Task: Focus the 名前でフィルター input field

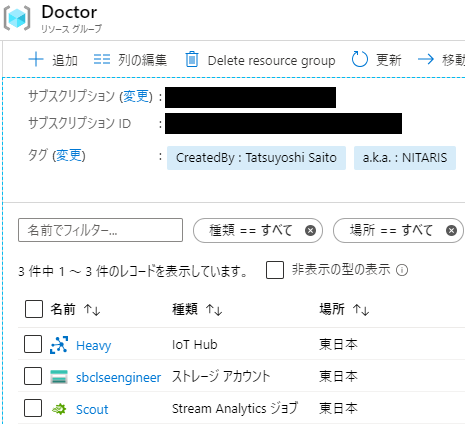Action: click(x=100, y=230)
